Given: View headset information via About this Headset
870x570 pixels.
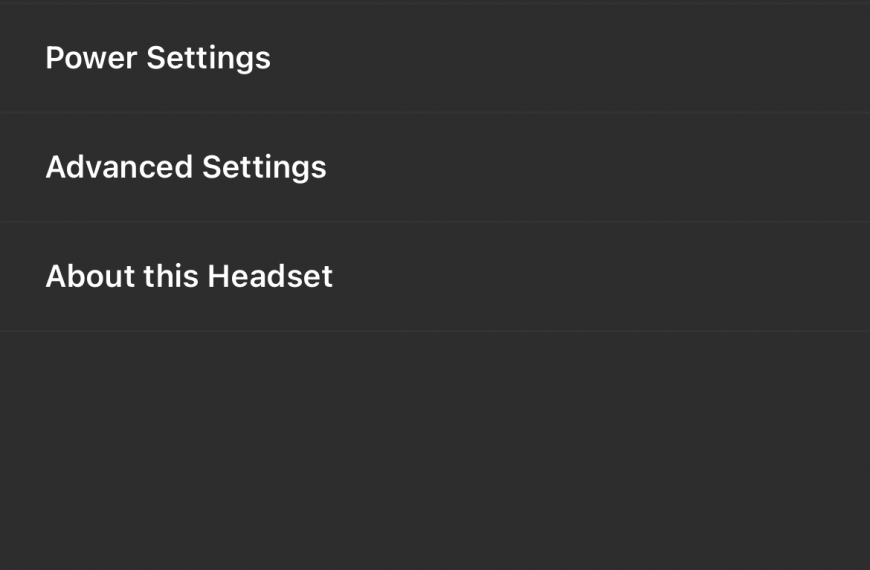Looking at the screenshot, I should coord(435,276).
